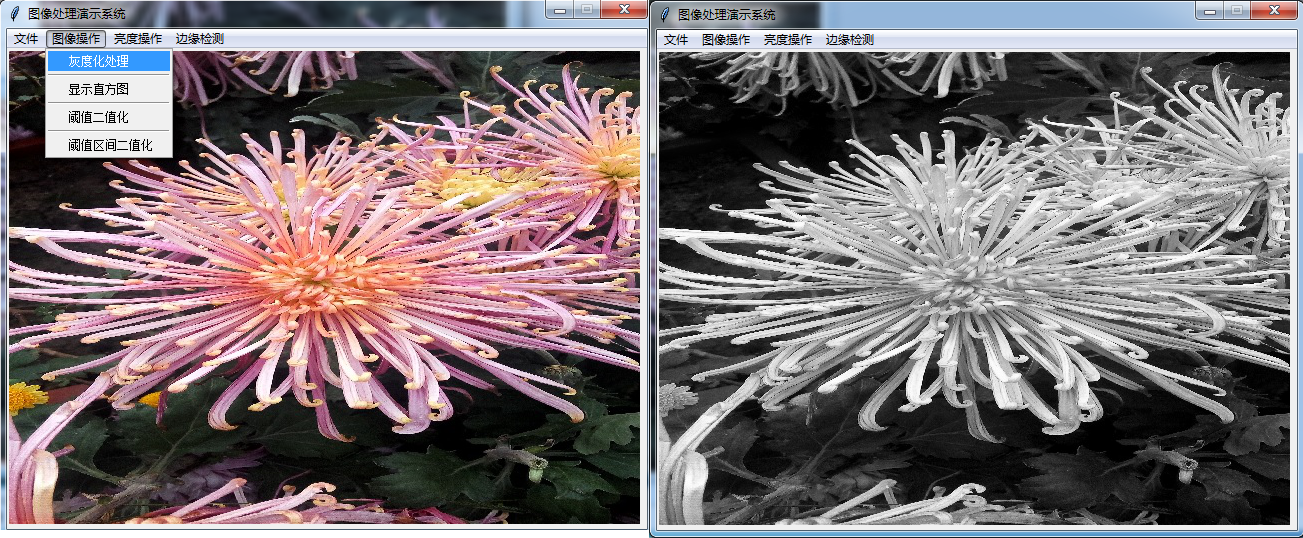This screenshot has height=538, width=1303.
Task: Close the right 图像处理演示系统 window
Action: (1273, 10)
